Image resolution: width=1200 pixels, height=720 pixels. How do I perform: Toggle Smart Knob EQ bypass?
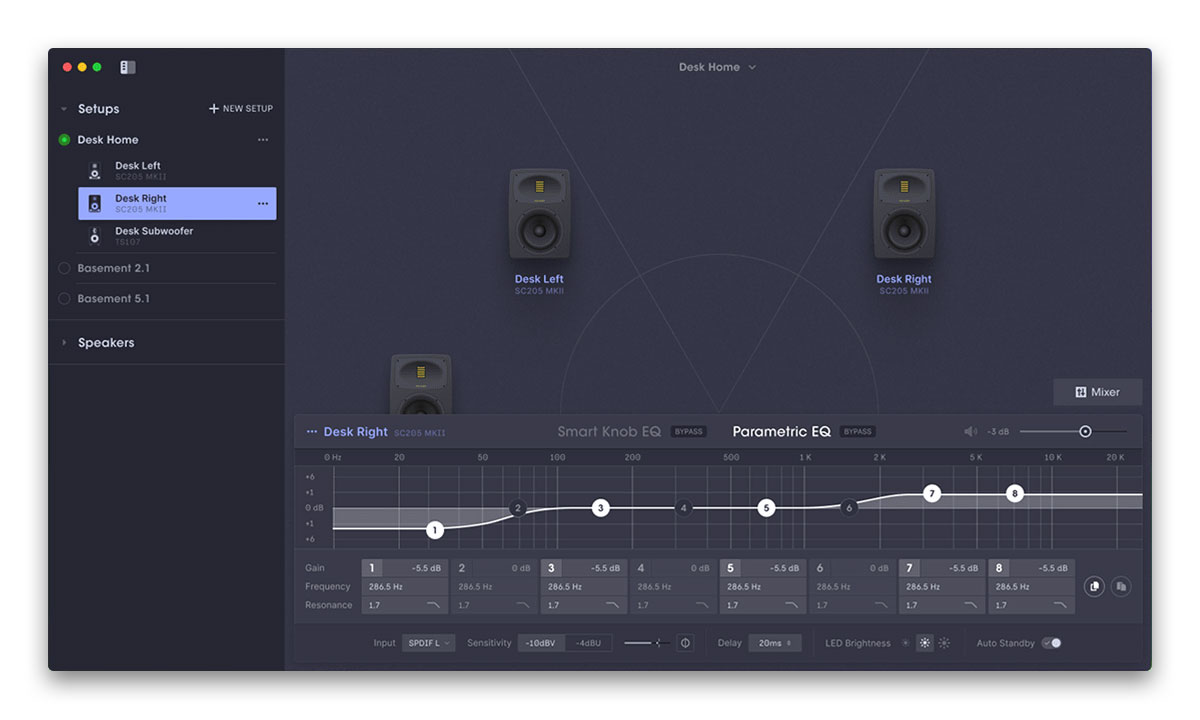[688, 432]
